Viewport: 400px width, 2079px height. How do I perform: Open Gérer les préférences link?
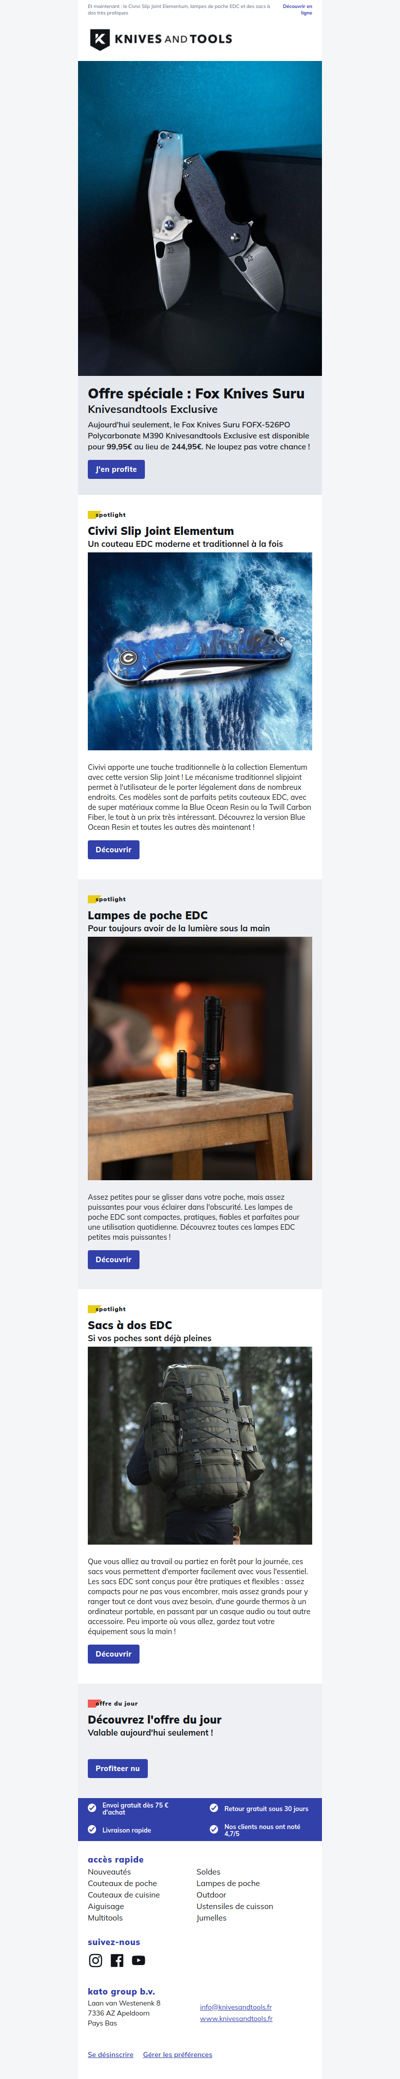[x=177, y=2054]
